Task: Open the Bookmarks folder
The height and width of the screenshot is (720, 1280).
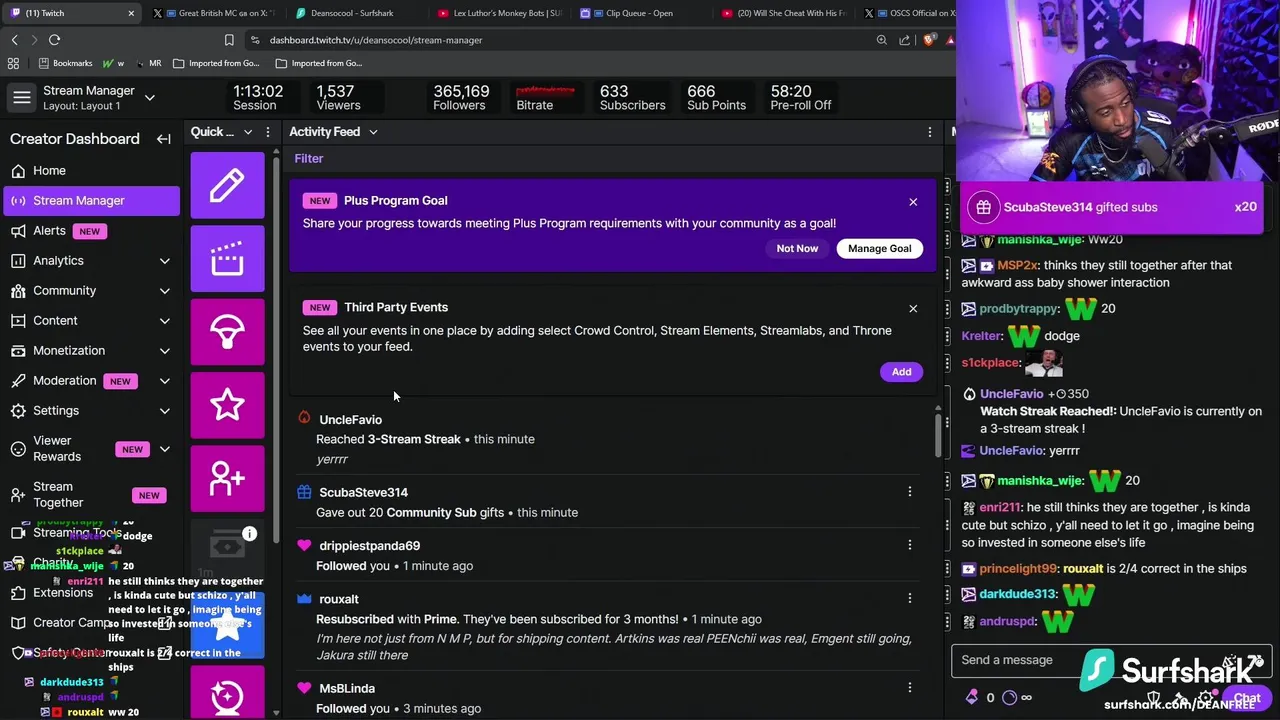Action: pyautogui.click(x=65, y=63)
